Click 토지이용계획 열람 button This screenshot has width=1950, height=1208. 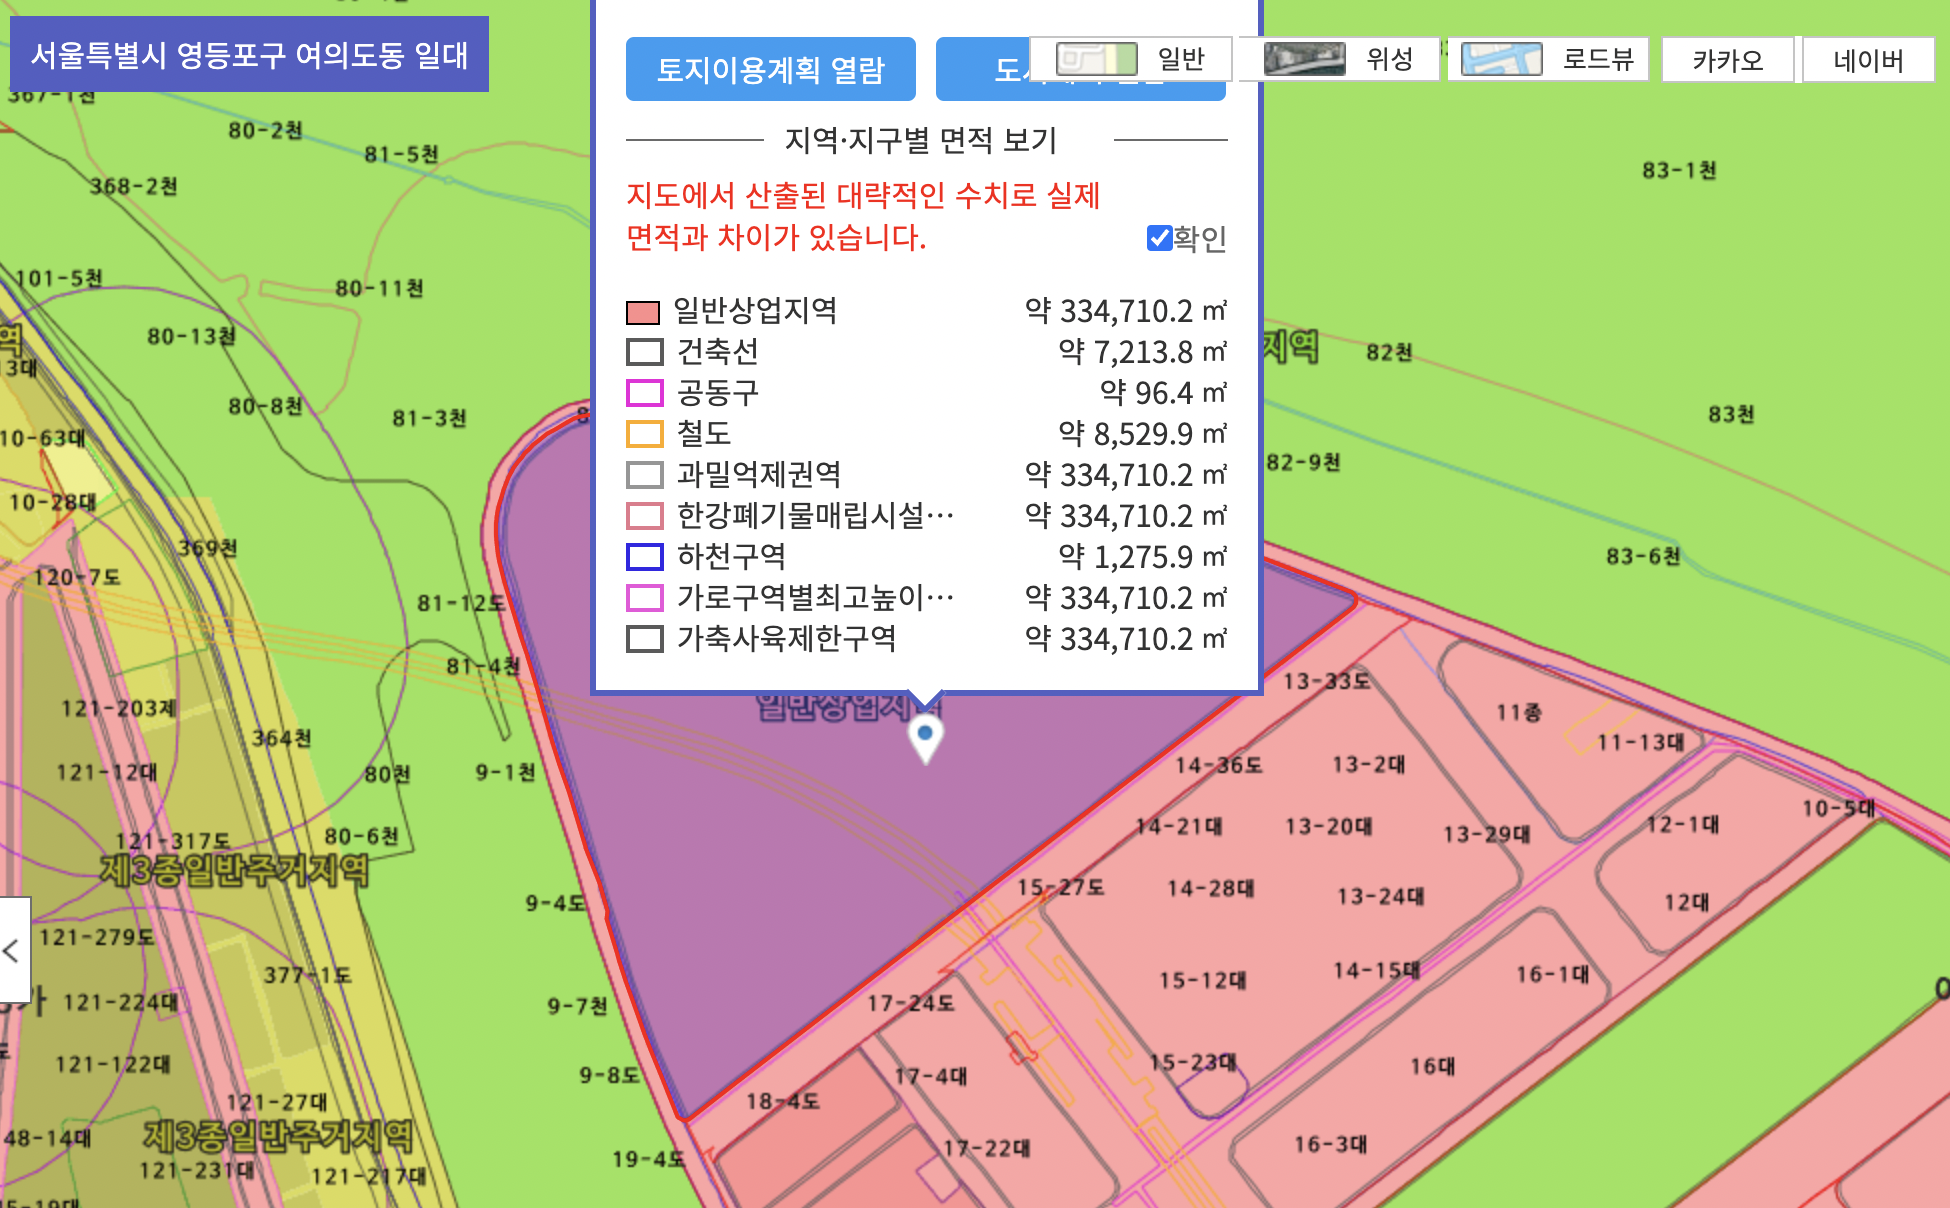point(770,70)
